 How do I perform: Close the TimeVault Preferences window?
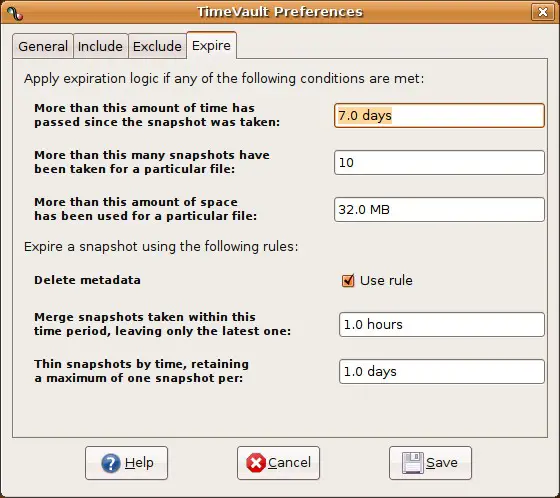[543, 12]
